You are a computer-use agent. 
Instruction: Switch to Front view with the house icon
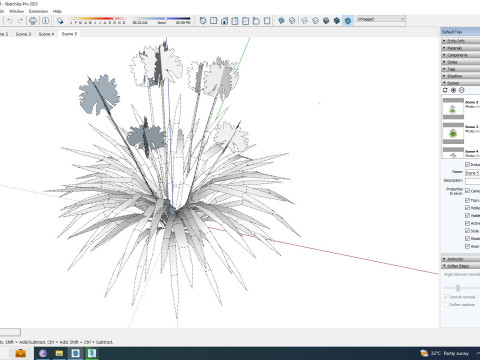tap(224, 21)
